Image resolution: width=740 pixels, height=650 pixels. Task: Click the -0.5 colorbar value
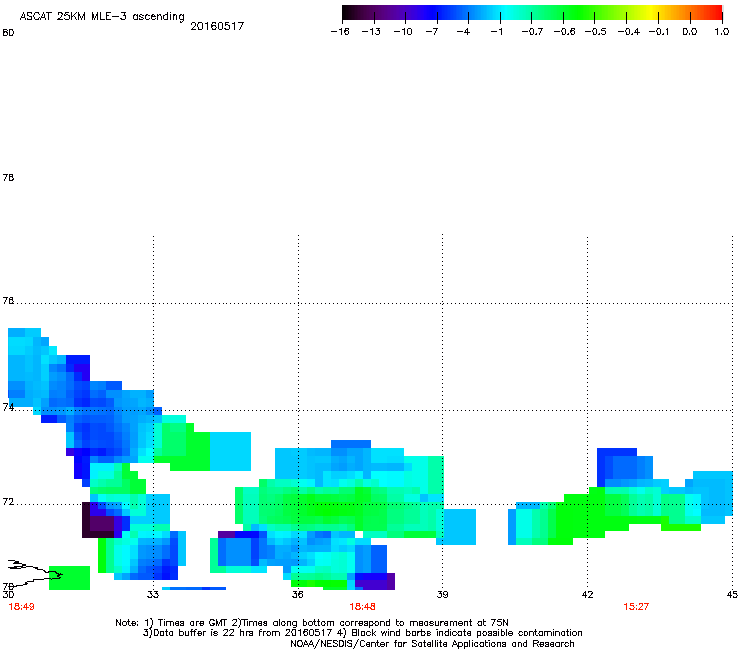596,32
